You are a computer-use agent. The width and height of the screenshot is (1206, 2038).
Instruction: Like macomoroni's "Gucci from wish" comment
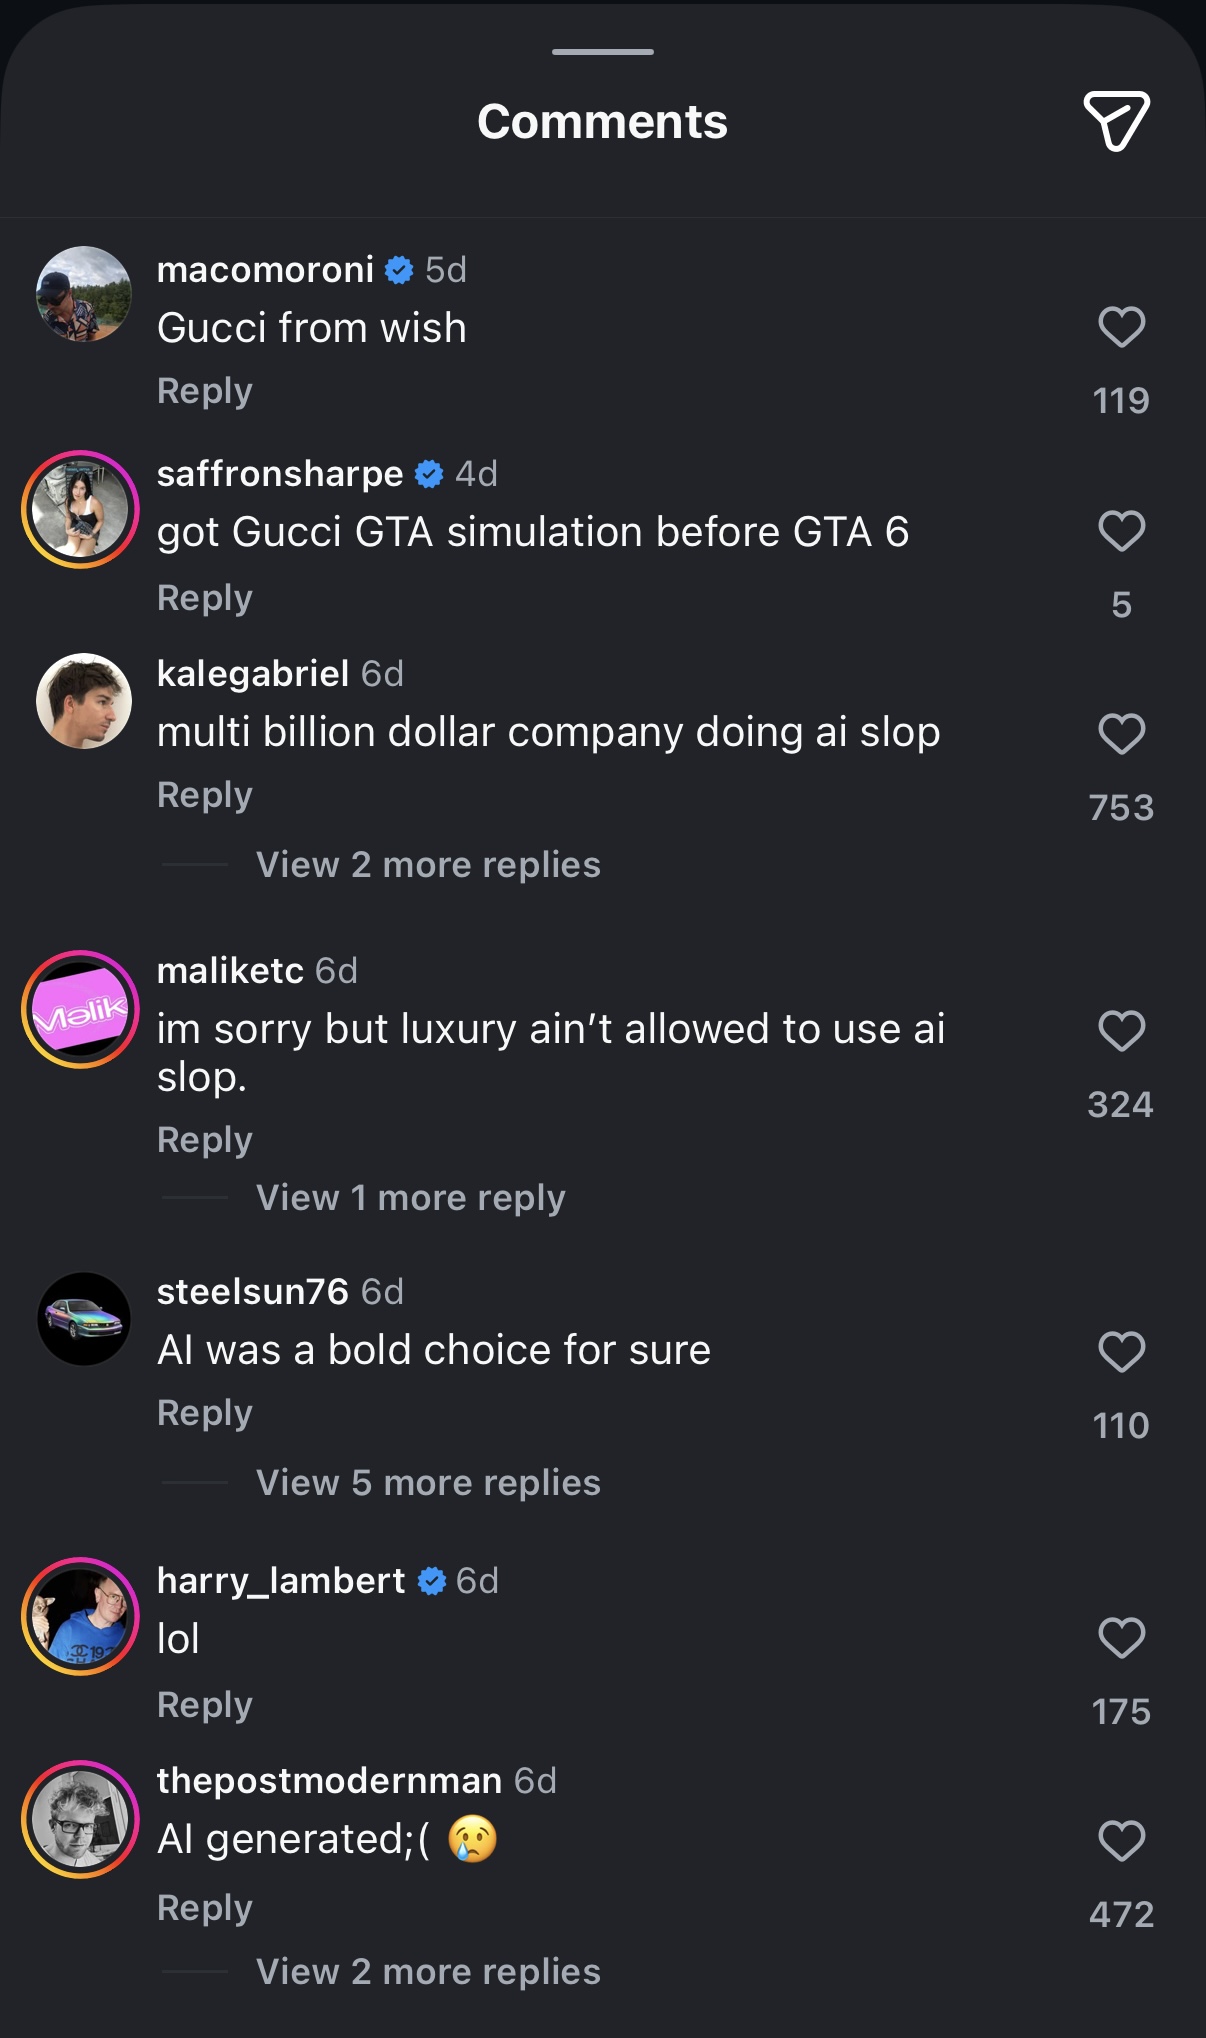click(x=1121, y=327)
